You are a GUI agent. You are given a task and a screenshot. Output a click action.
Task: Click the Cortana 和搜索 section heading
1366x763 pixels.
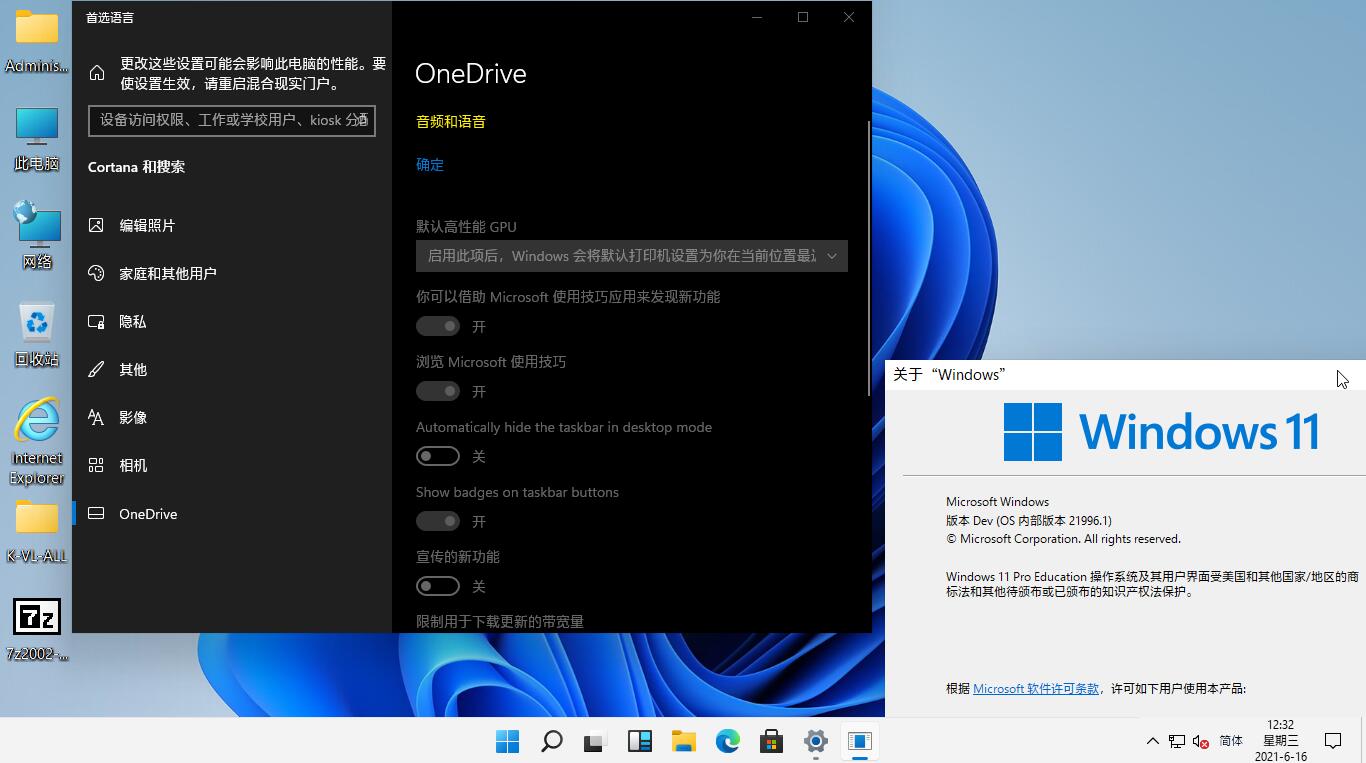click(136, 167)
